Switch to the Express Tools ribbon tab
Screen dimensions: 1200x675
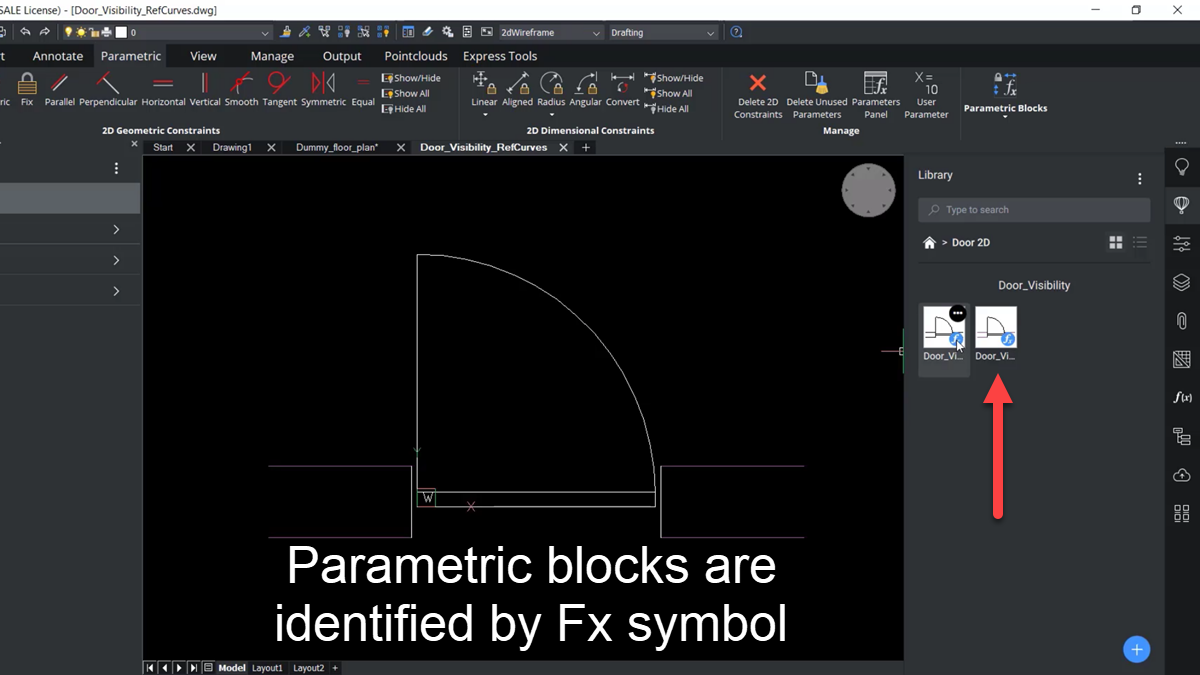[500, 56]
